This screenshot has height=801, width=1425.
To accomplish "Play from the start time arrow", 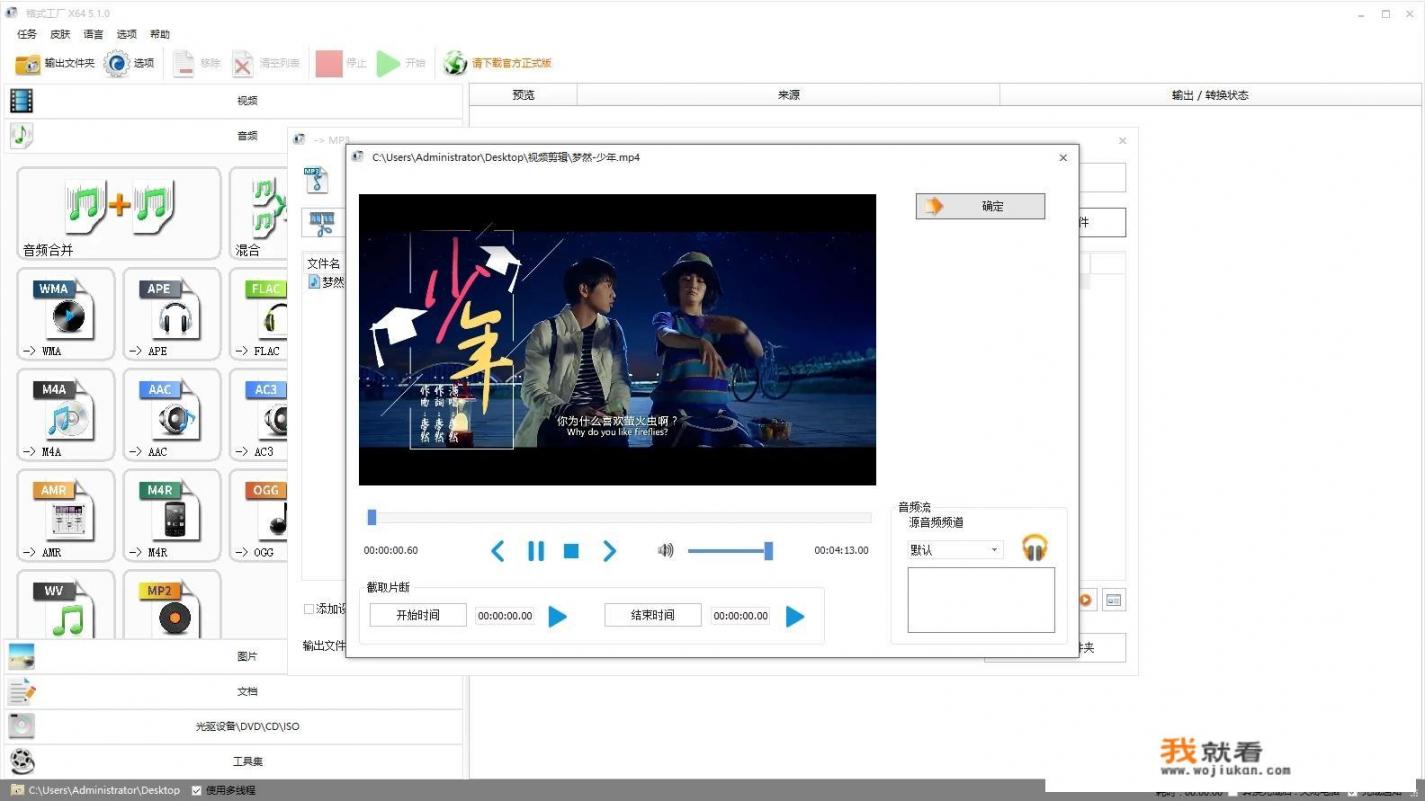I will tap(558, 617).
